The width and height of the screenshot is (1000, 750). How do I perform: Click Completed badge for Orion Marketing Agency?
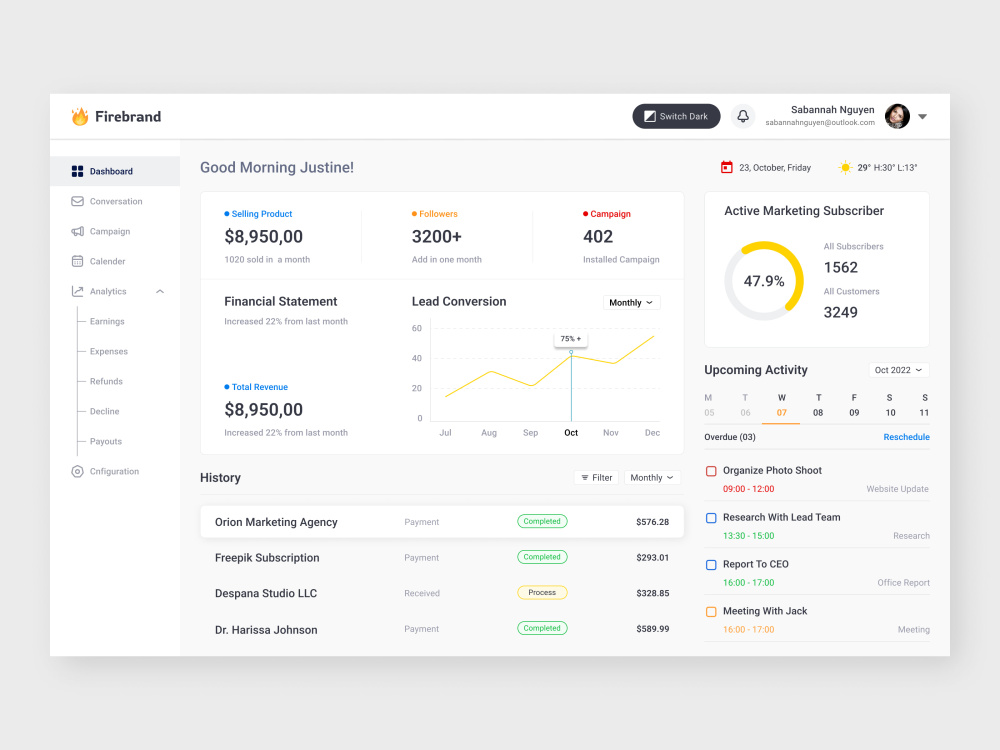(542, 521)
